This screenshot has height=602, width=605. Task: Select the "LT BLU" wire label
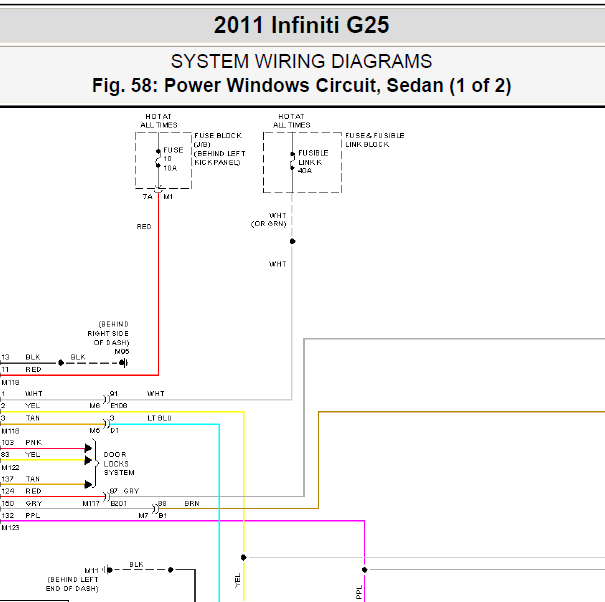click(x=159, y=418)
